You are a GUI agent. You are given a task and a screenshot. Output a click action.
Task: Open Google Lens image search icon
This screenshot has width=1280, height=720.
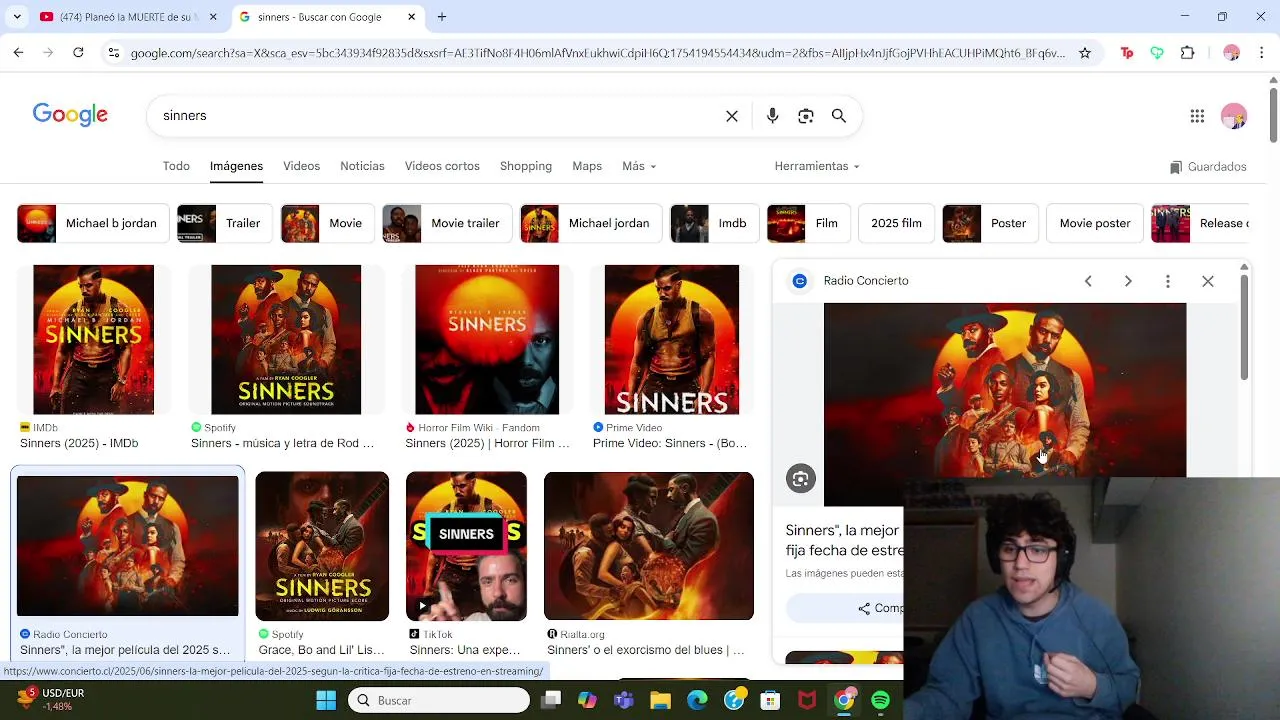click(x=806, y=116)
